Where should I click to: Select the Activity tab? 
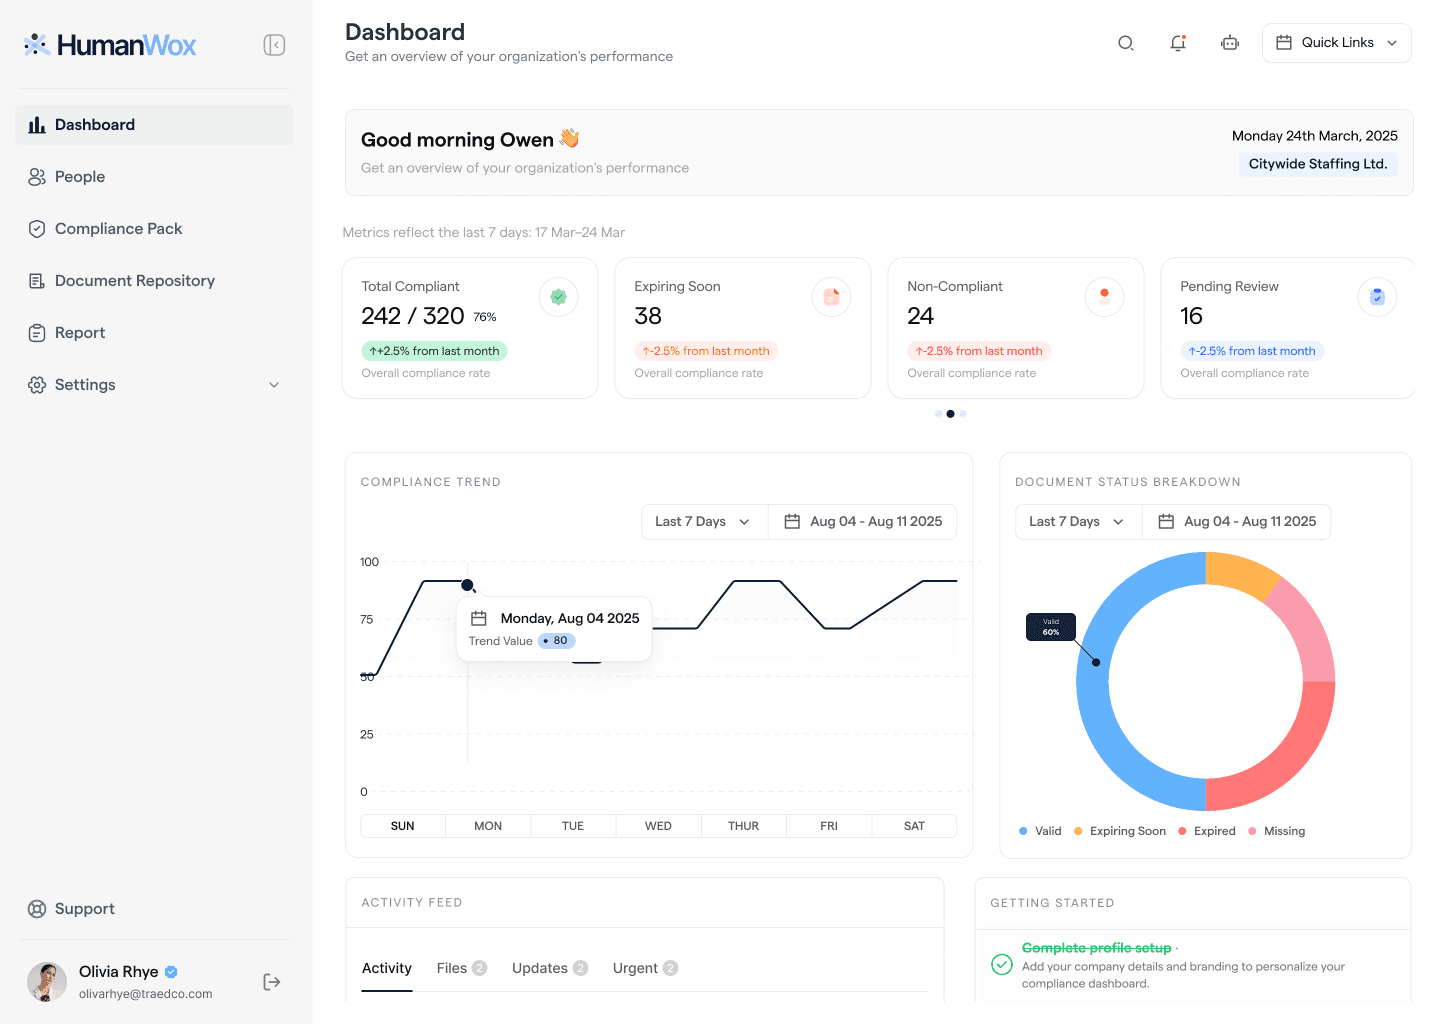pos(387,968)
